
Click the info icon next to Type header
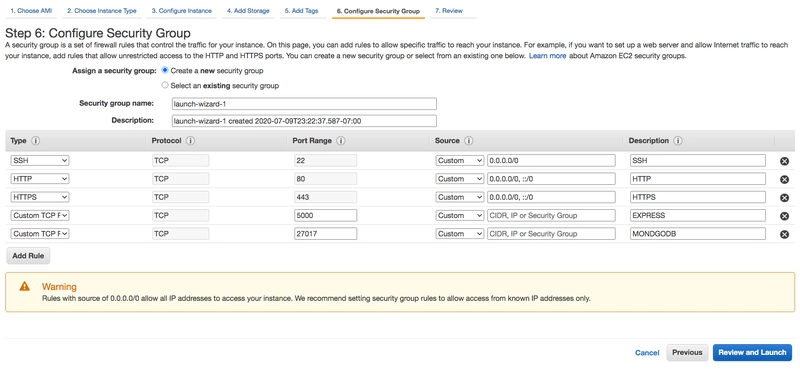36,141
